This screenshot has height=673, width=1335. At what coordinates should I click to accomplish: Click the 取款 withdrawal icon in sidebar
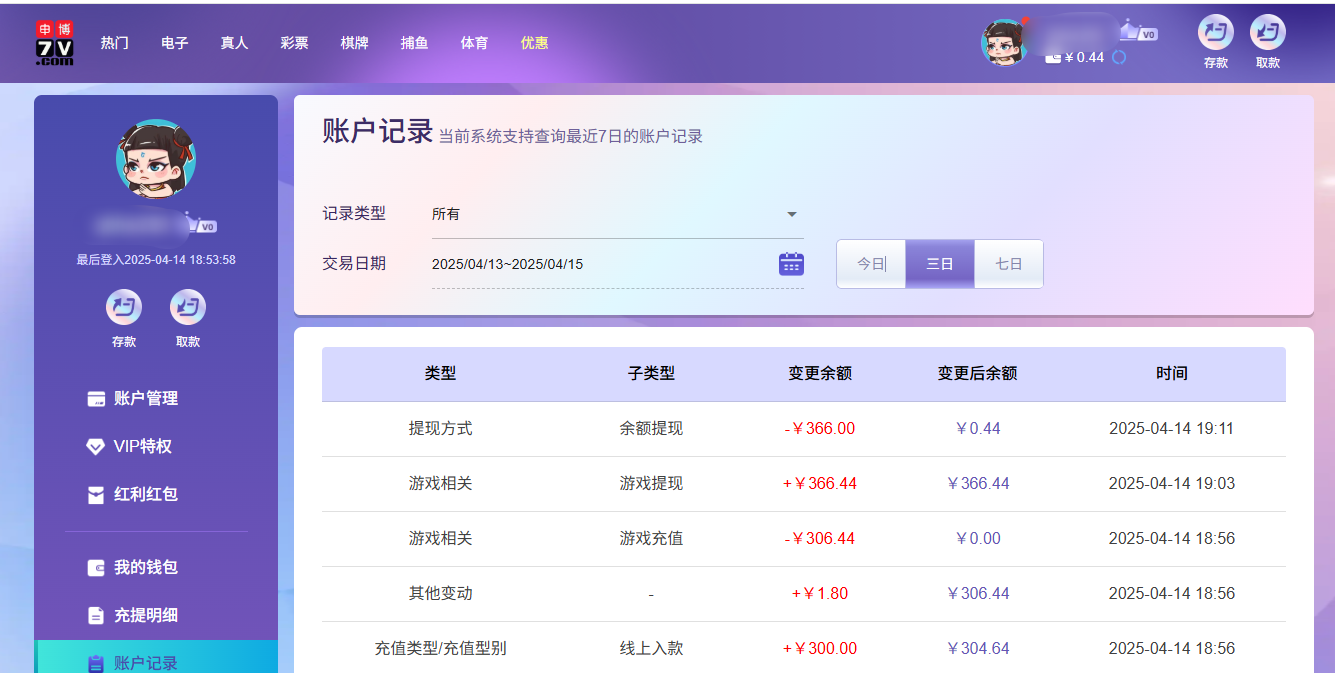click(187, 307)
